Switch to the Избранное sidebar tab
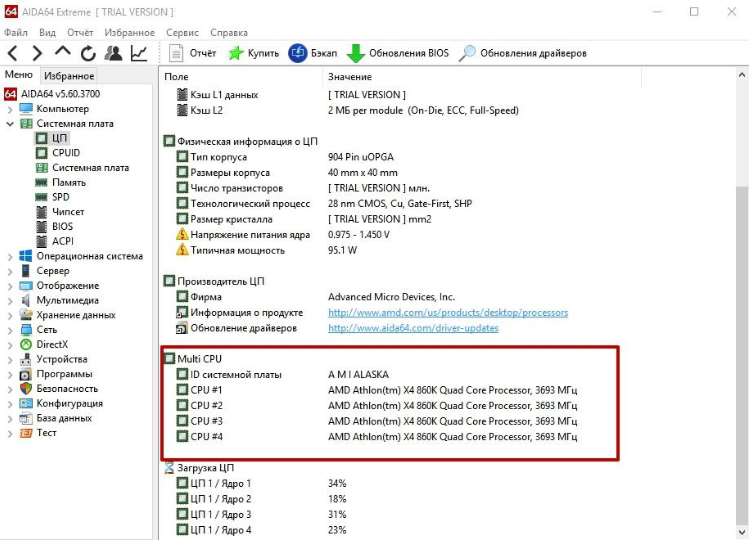The width and height of the screenshot is (754, 555). point(69,76)
